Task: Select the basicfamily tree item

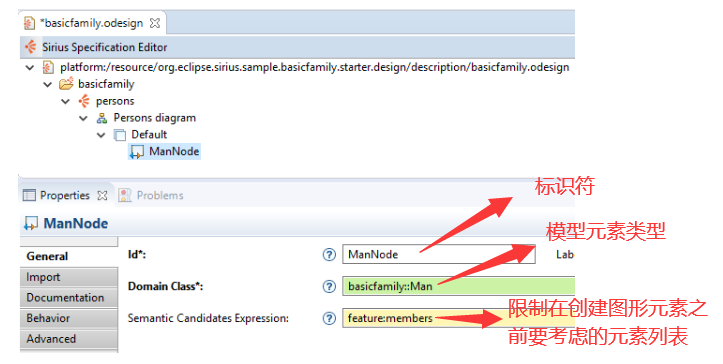Action: pos(106,84)
